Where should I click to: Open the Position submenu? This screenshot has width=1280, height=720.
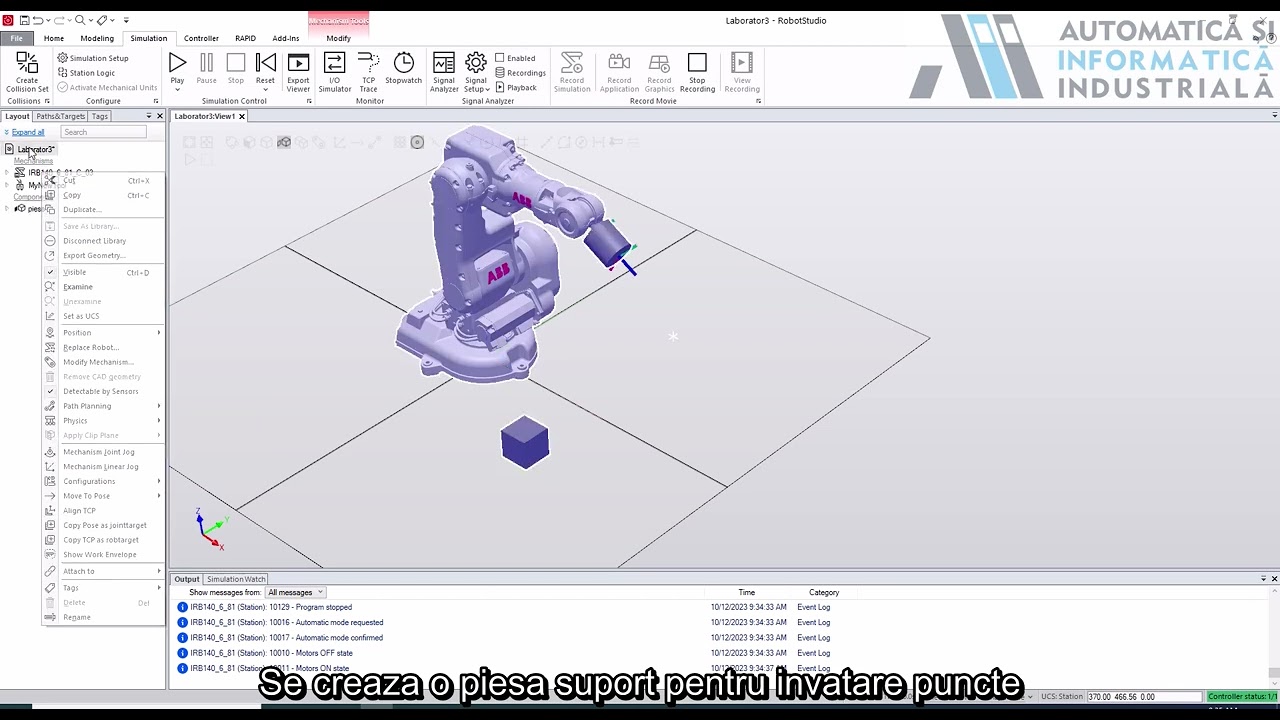point(77,333)
